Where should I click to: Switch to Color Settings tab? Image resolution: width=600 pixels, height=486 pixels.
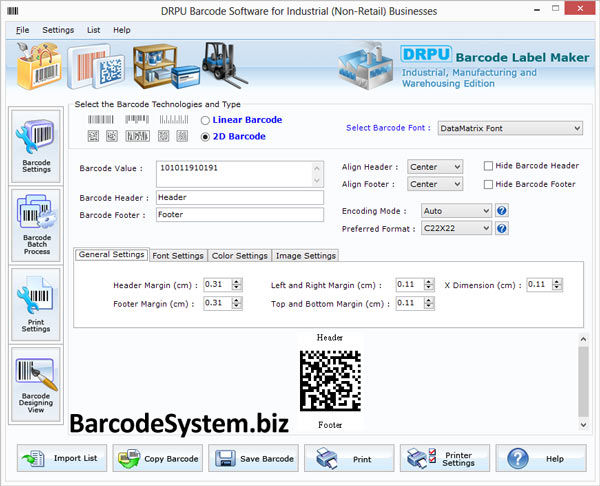[x=240, y=256]
